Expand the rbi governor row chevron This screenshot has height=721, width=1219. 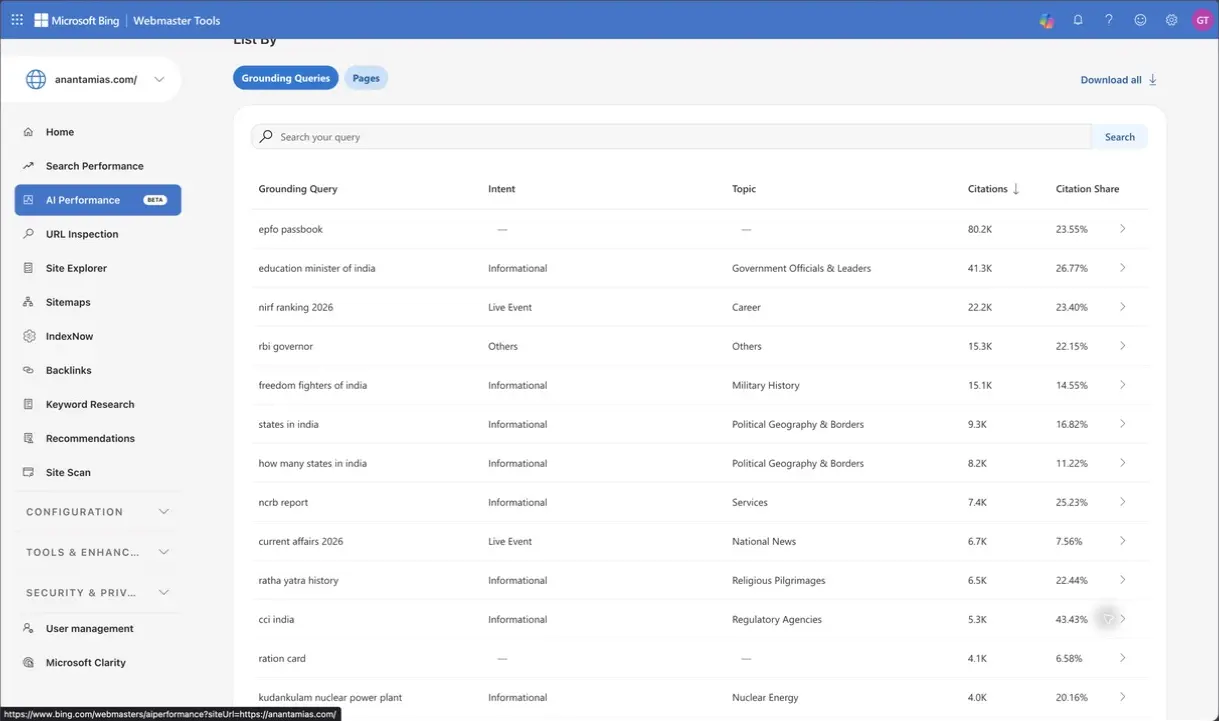(1122, 346)
